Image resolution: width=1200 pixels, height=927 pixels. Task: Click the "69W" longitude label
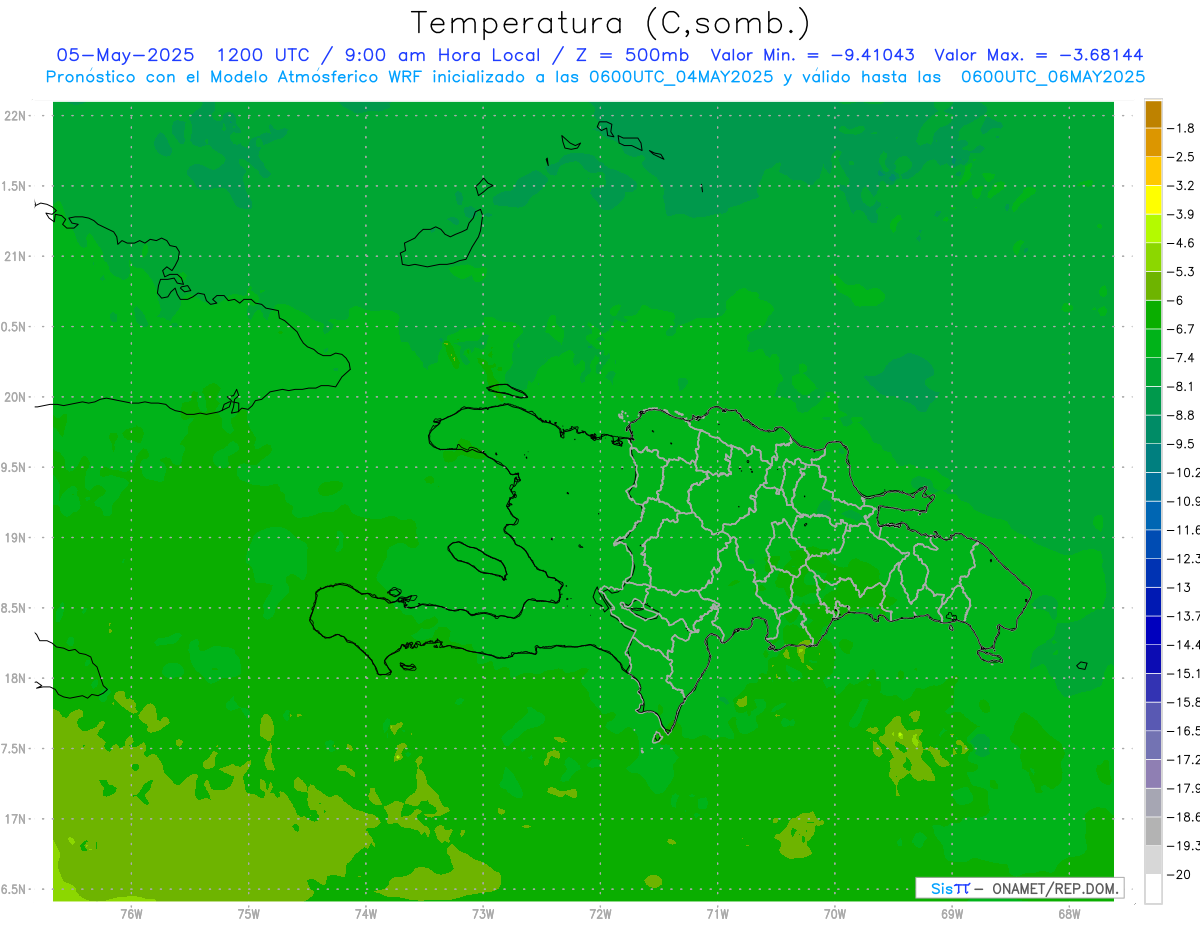point(952,913)
